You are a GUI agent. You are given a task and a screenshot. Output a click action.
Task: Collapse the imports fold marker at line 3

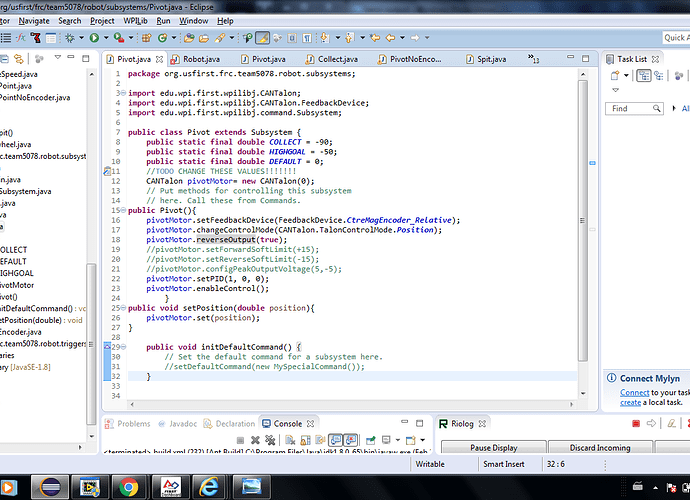[124, 93]
